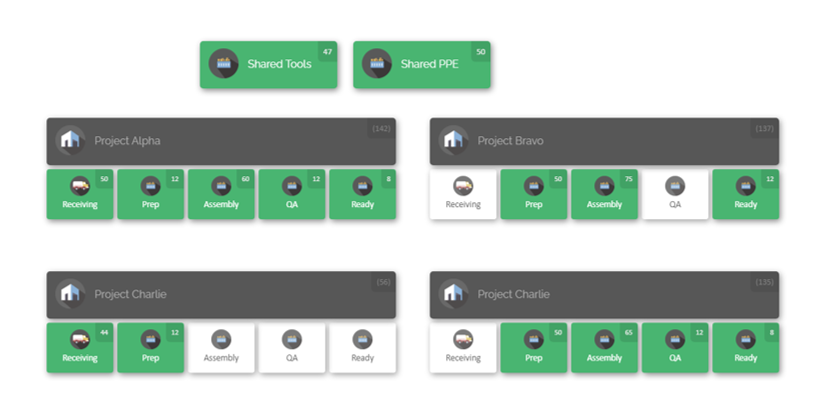Click the Project Alpha warehouse icon
This screenshot has height=413, width=827.
70,140
